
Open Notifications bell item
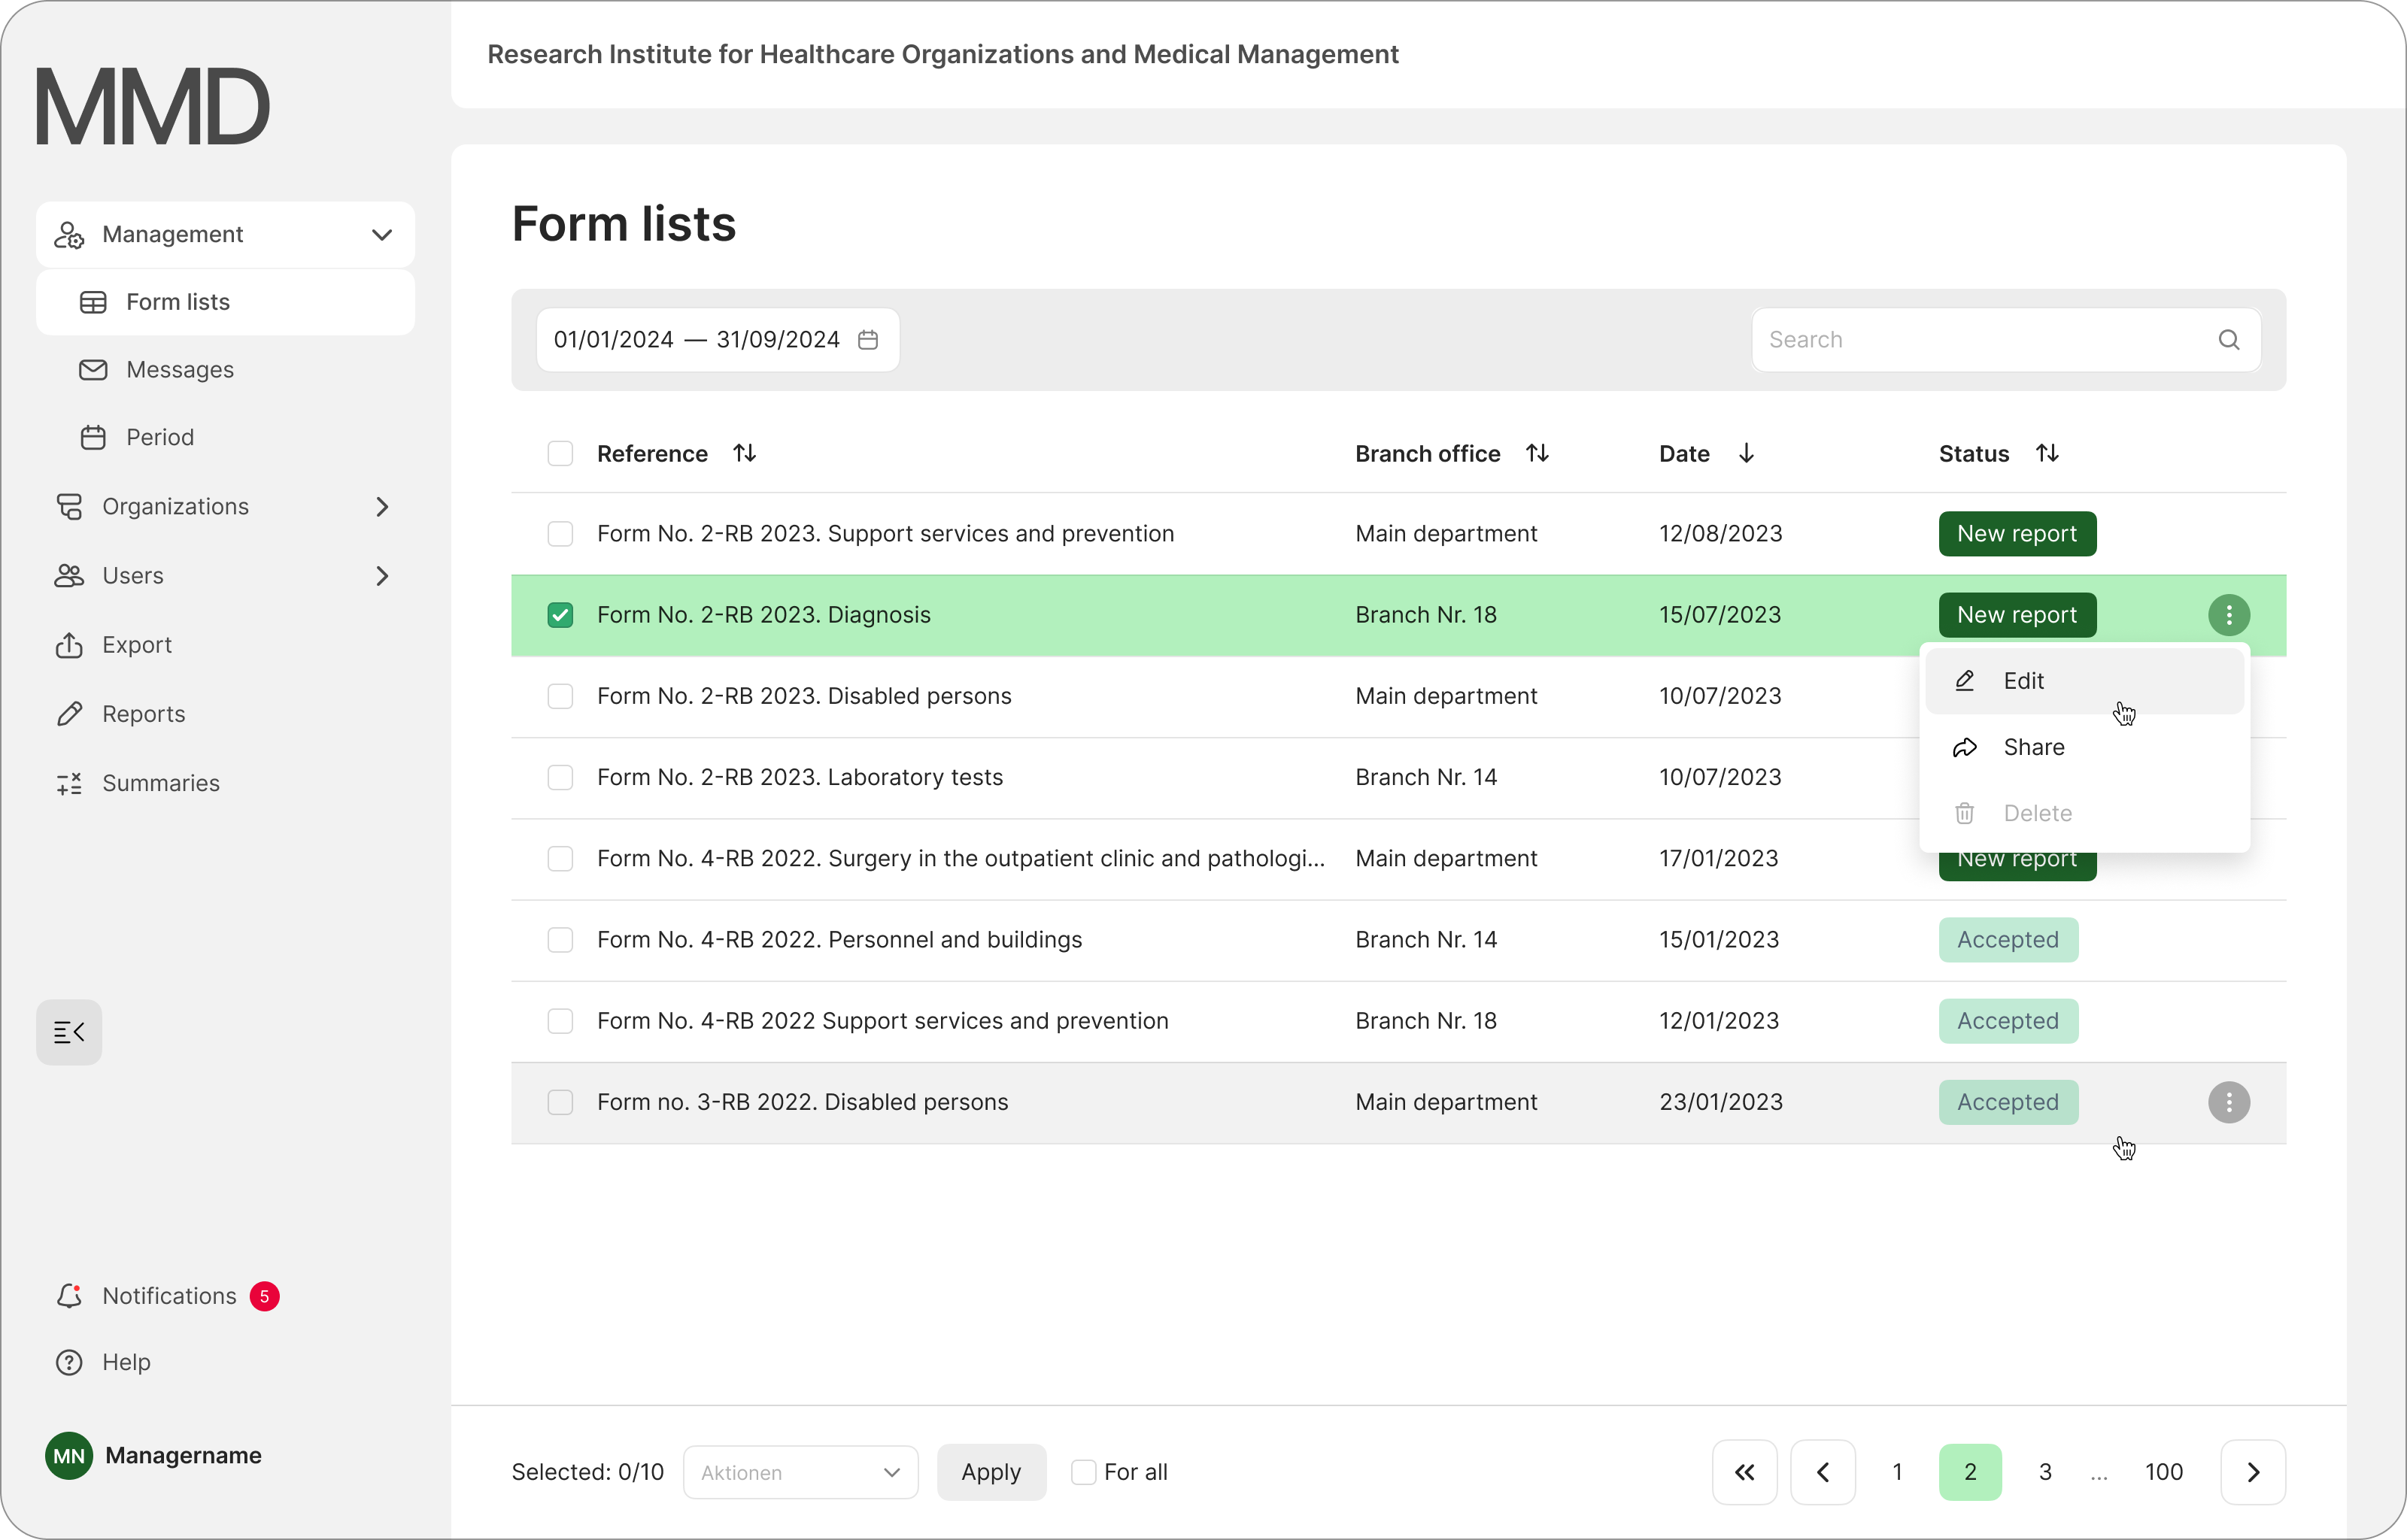coord(168,1296)
